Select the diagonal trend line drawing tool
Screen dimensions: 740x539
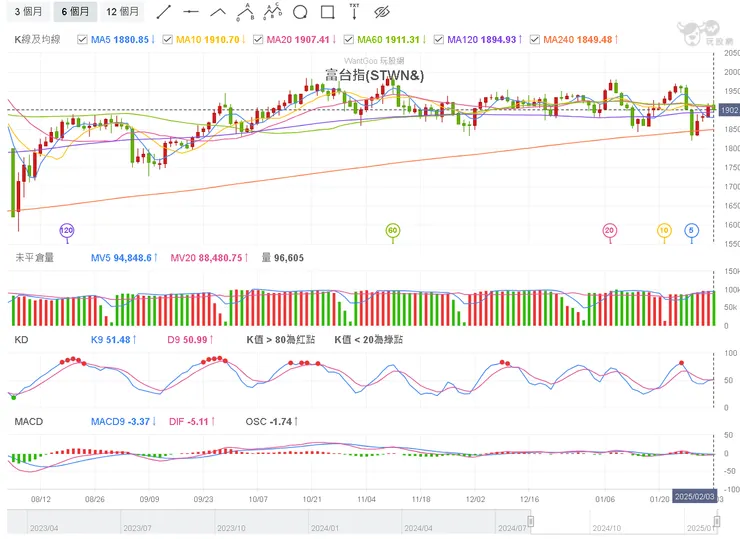164,12
